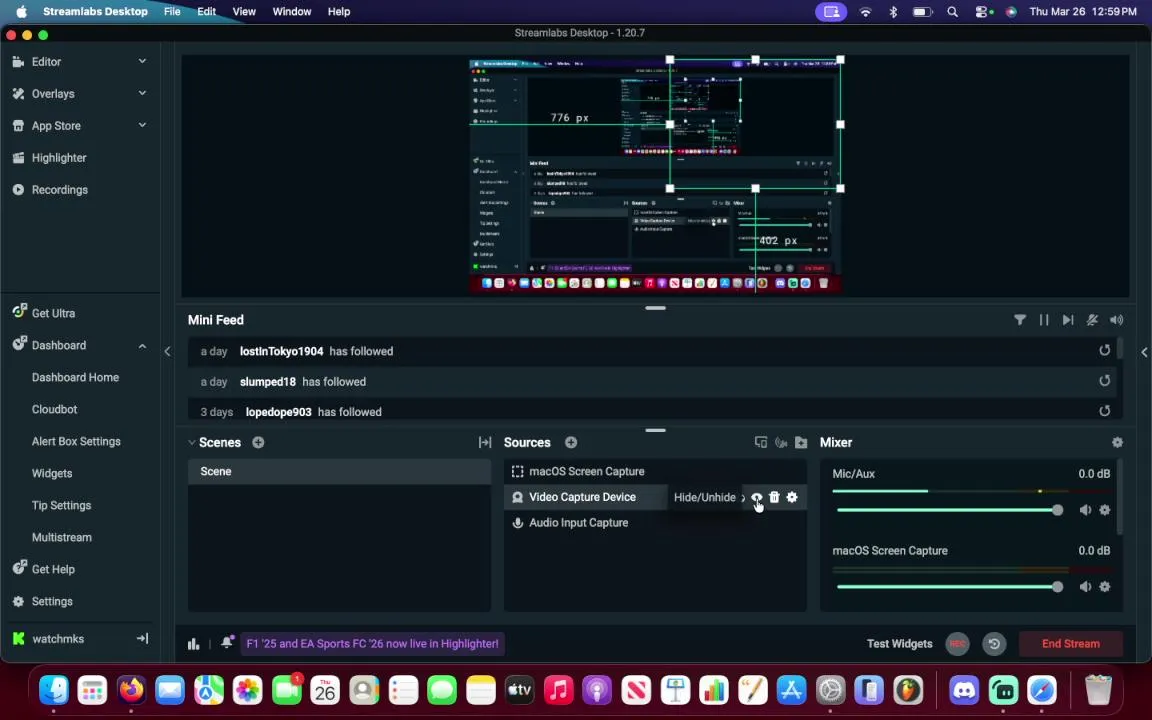Screen dimensions: 1152x720
Task: Click Test Widgets
Action: pos(899,644)
